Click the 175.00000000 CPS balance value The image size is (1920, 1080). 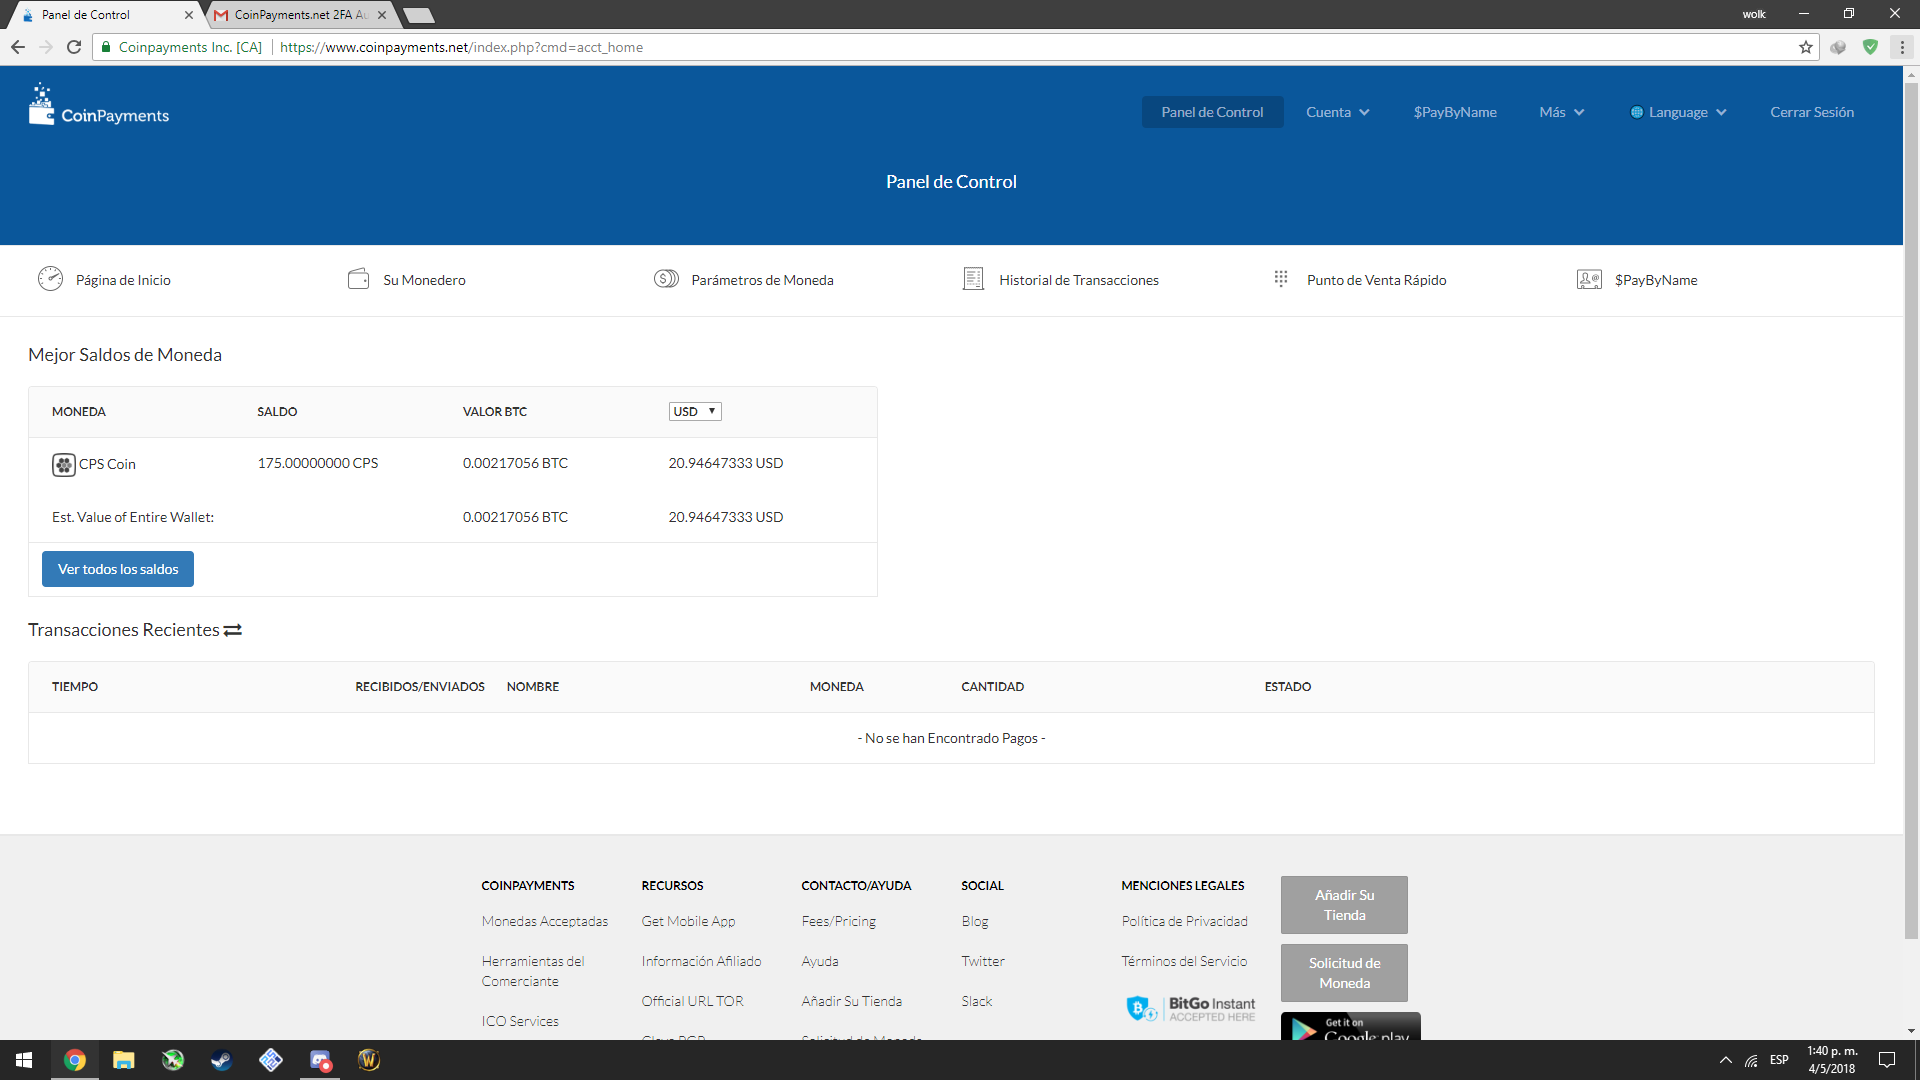(x=317, y=463)
